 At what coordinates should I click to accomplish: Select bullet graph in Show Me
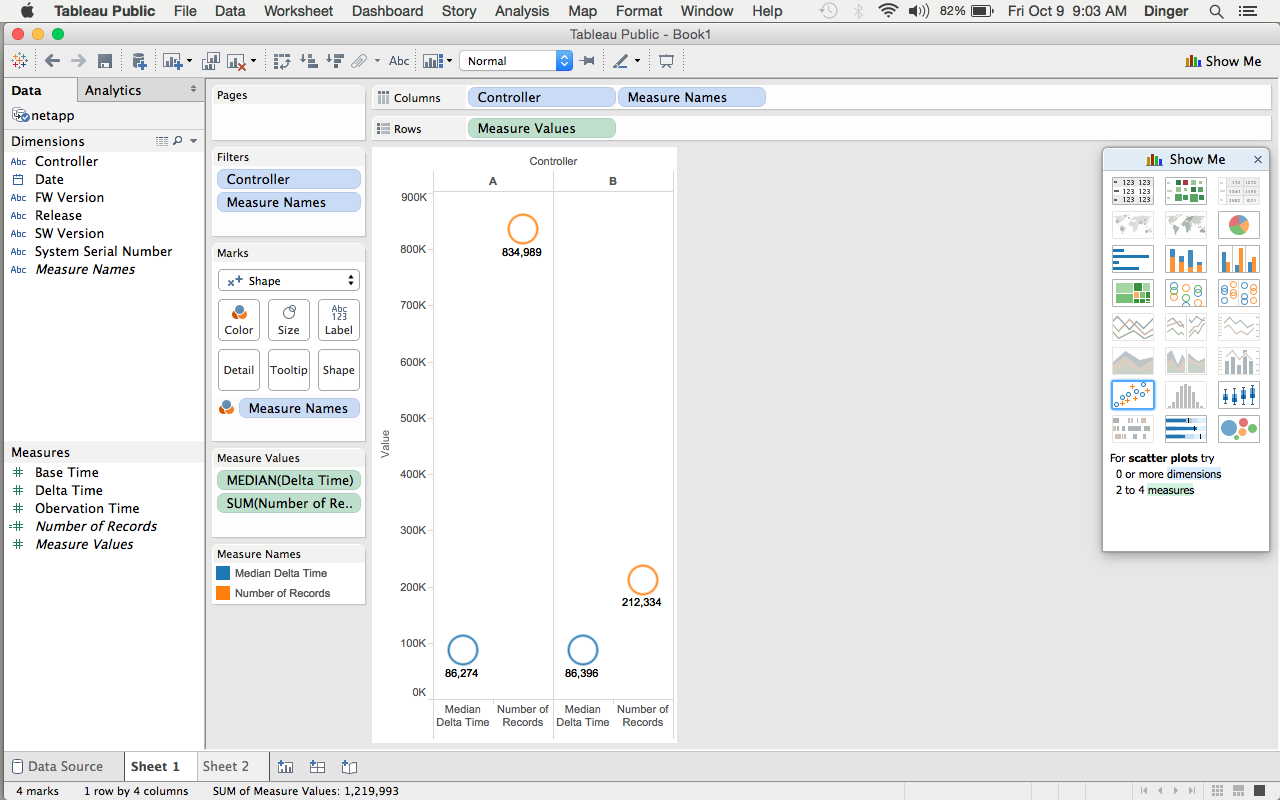(1186, 429)
